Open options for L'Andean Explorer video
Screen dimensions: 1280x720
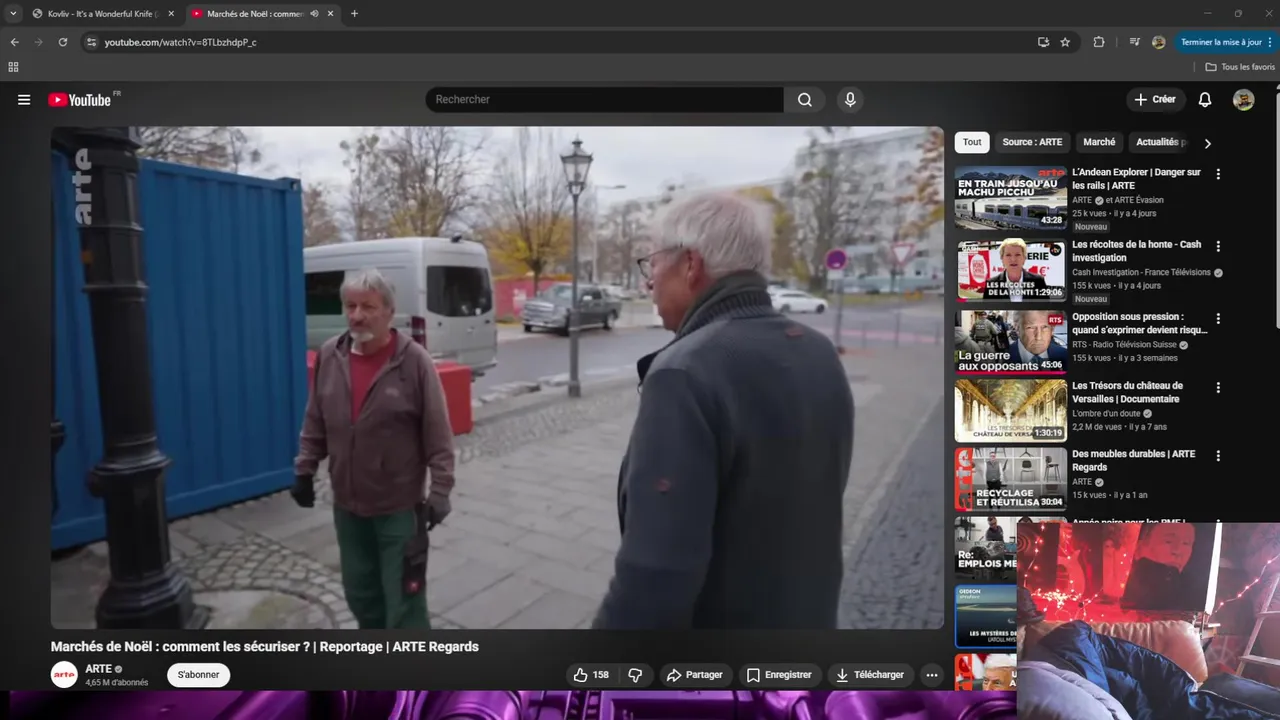(x=1218, y=174)
